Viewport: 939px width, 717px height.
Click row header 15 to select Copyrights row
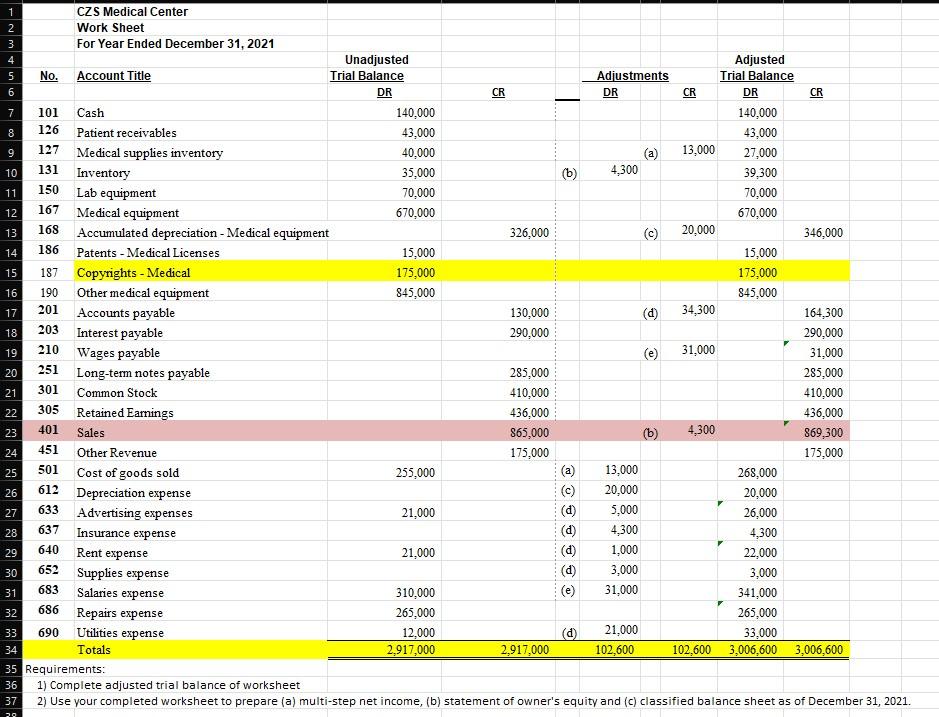click(9, 272)
